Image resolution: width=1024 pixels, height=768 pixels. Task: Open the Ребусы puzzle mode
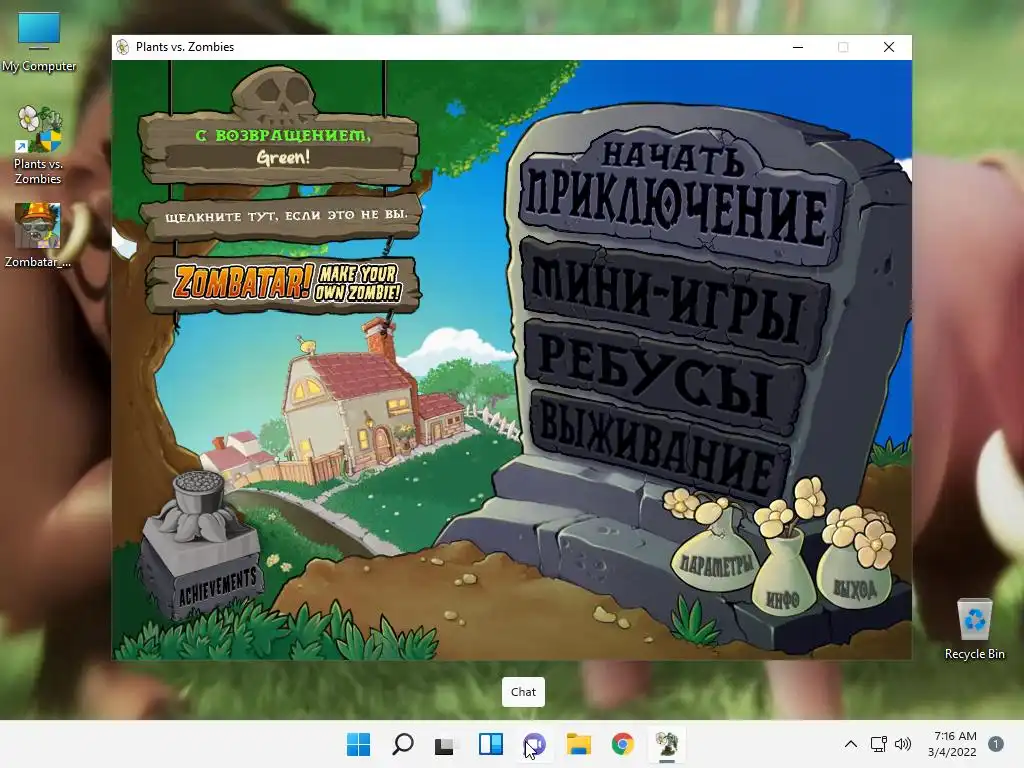point(663,377)
